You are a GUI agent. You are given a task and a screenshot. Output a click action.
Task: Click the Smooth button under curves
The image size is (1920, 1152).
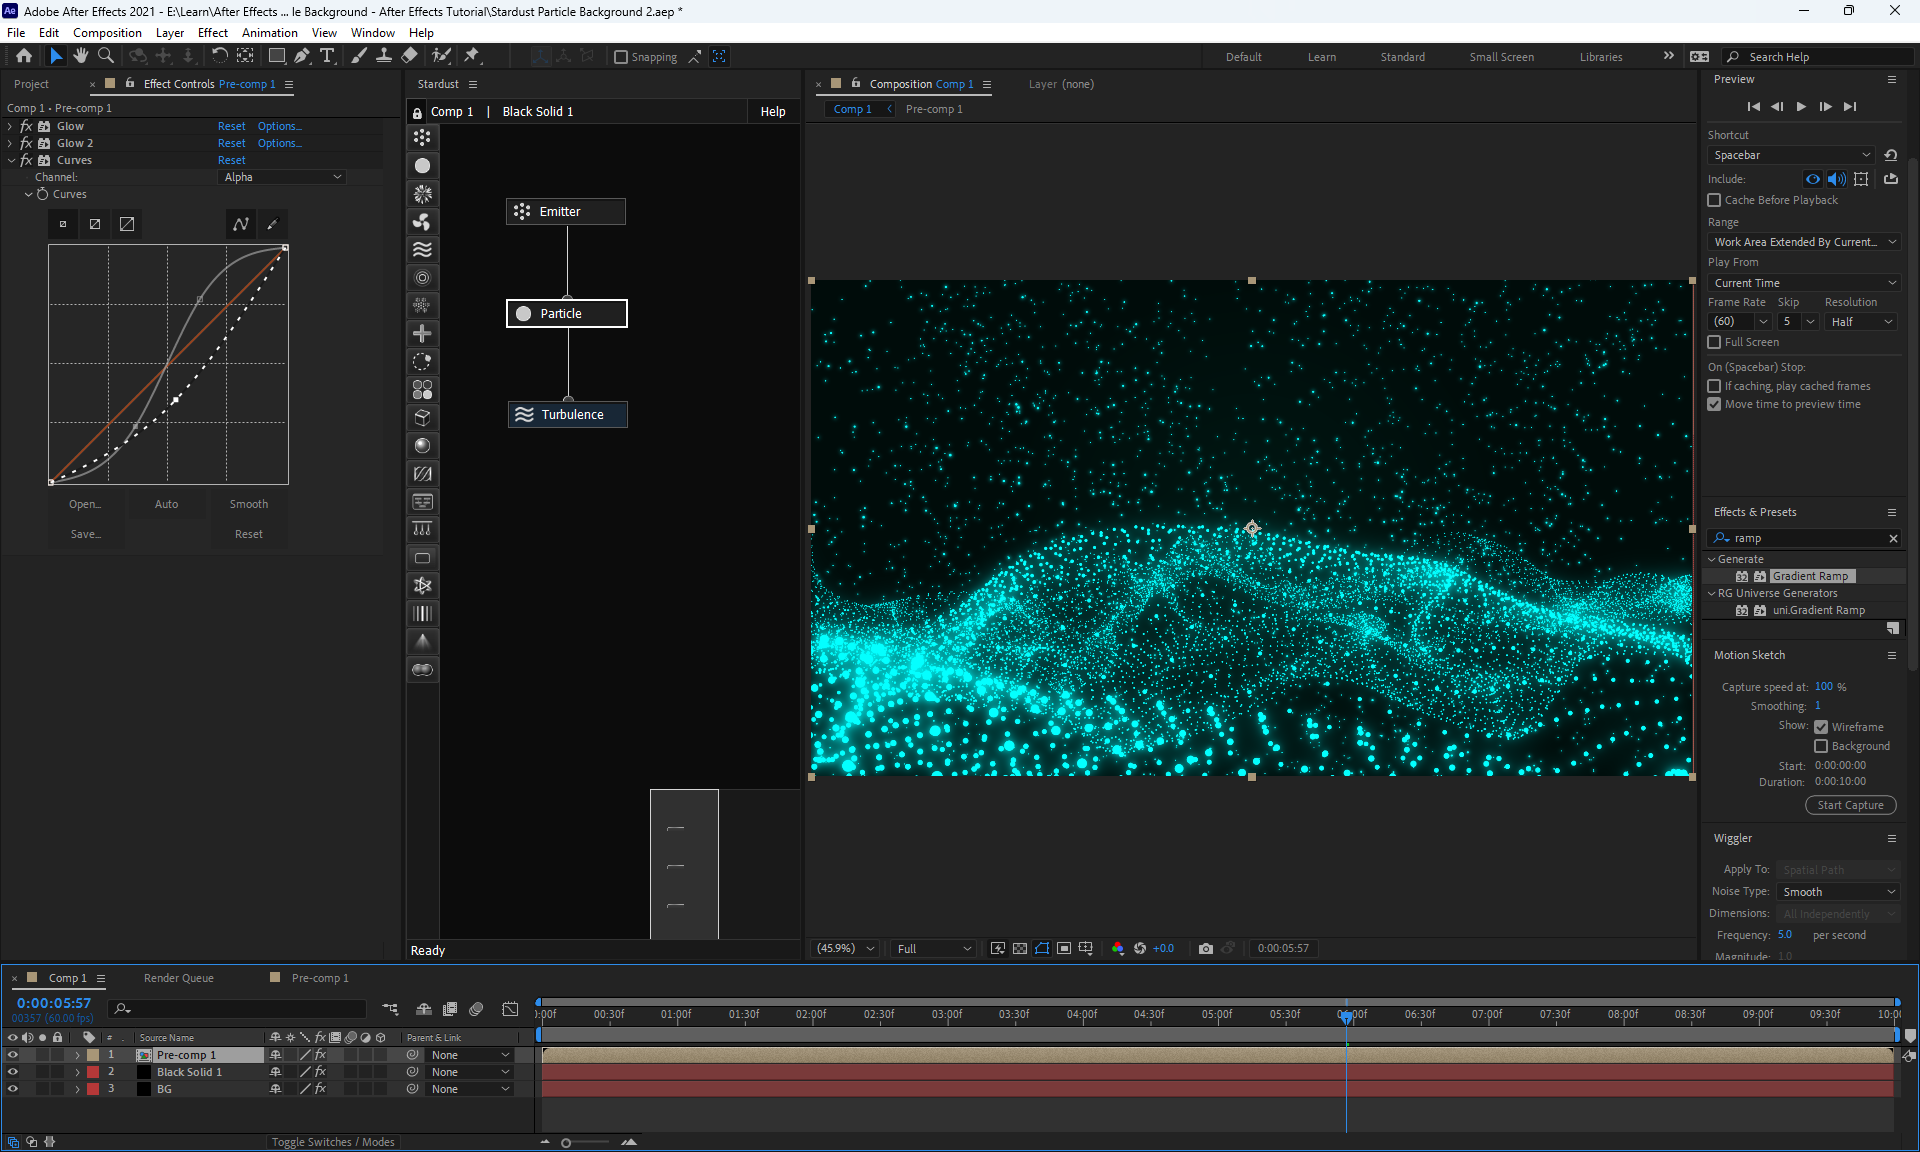(248, 504)
